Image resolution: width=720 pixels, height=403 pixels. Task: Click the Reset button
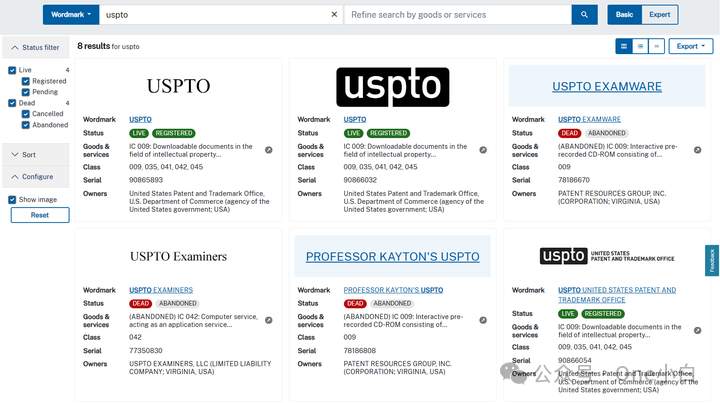pyautogui.click(x=40, y=215)
